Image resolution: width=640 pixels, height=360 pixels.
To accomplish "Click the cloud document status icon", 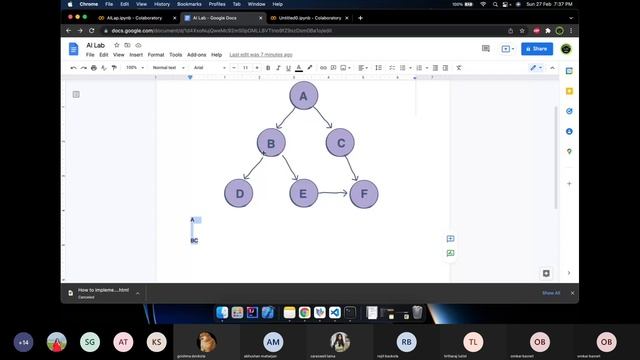I will (x=138, y=45).
